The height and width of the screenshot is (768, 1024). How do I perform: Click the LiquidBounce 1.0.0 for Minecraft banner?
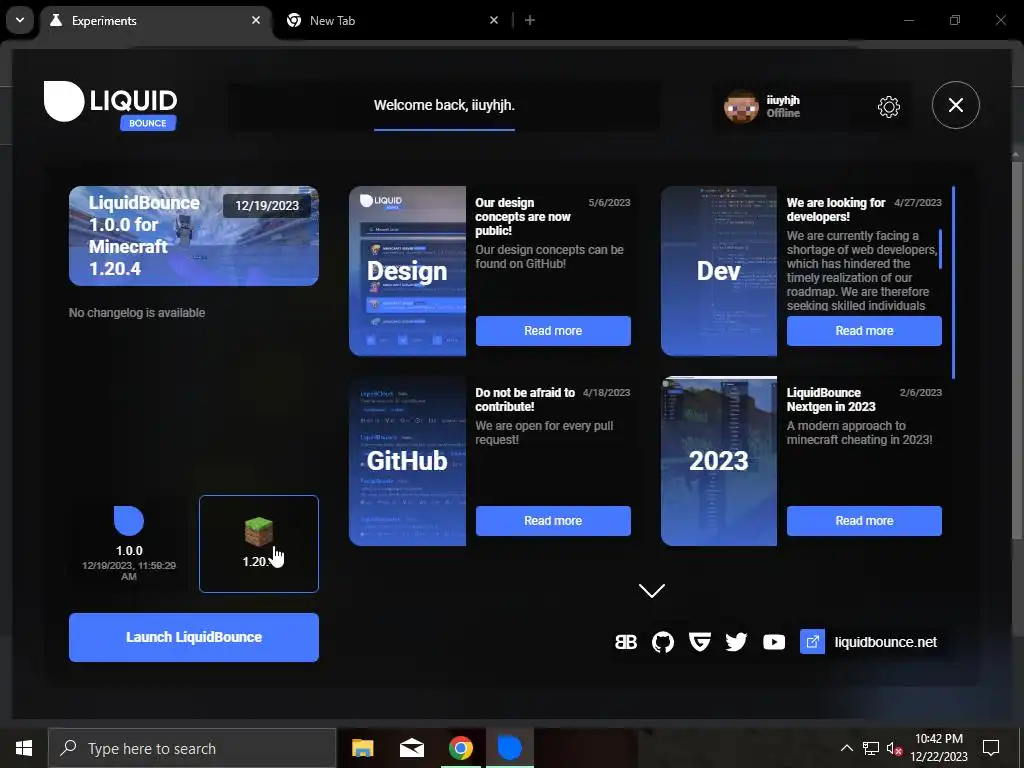coord(194,236)
